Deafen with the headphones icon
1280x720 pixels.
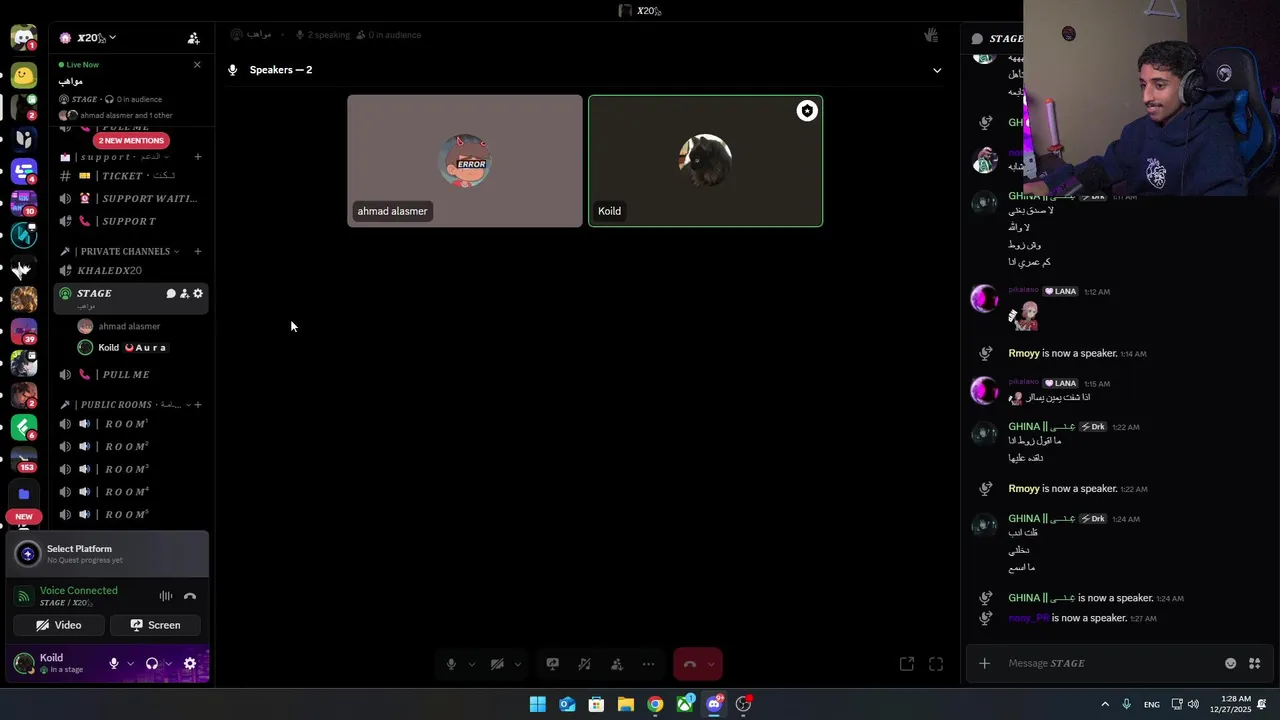(152, 664)
